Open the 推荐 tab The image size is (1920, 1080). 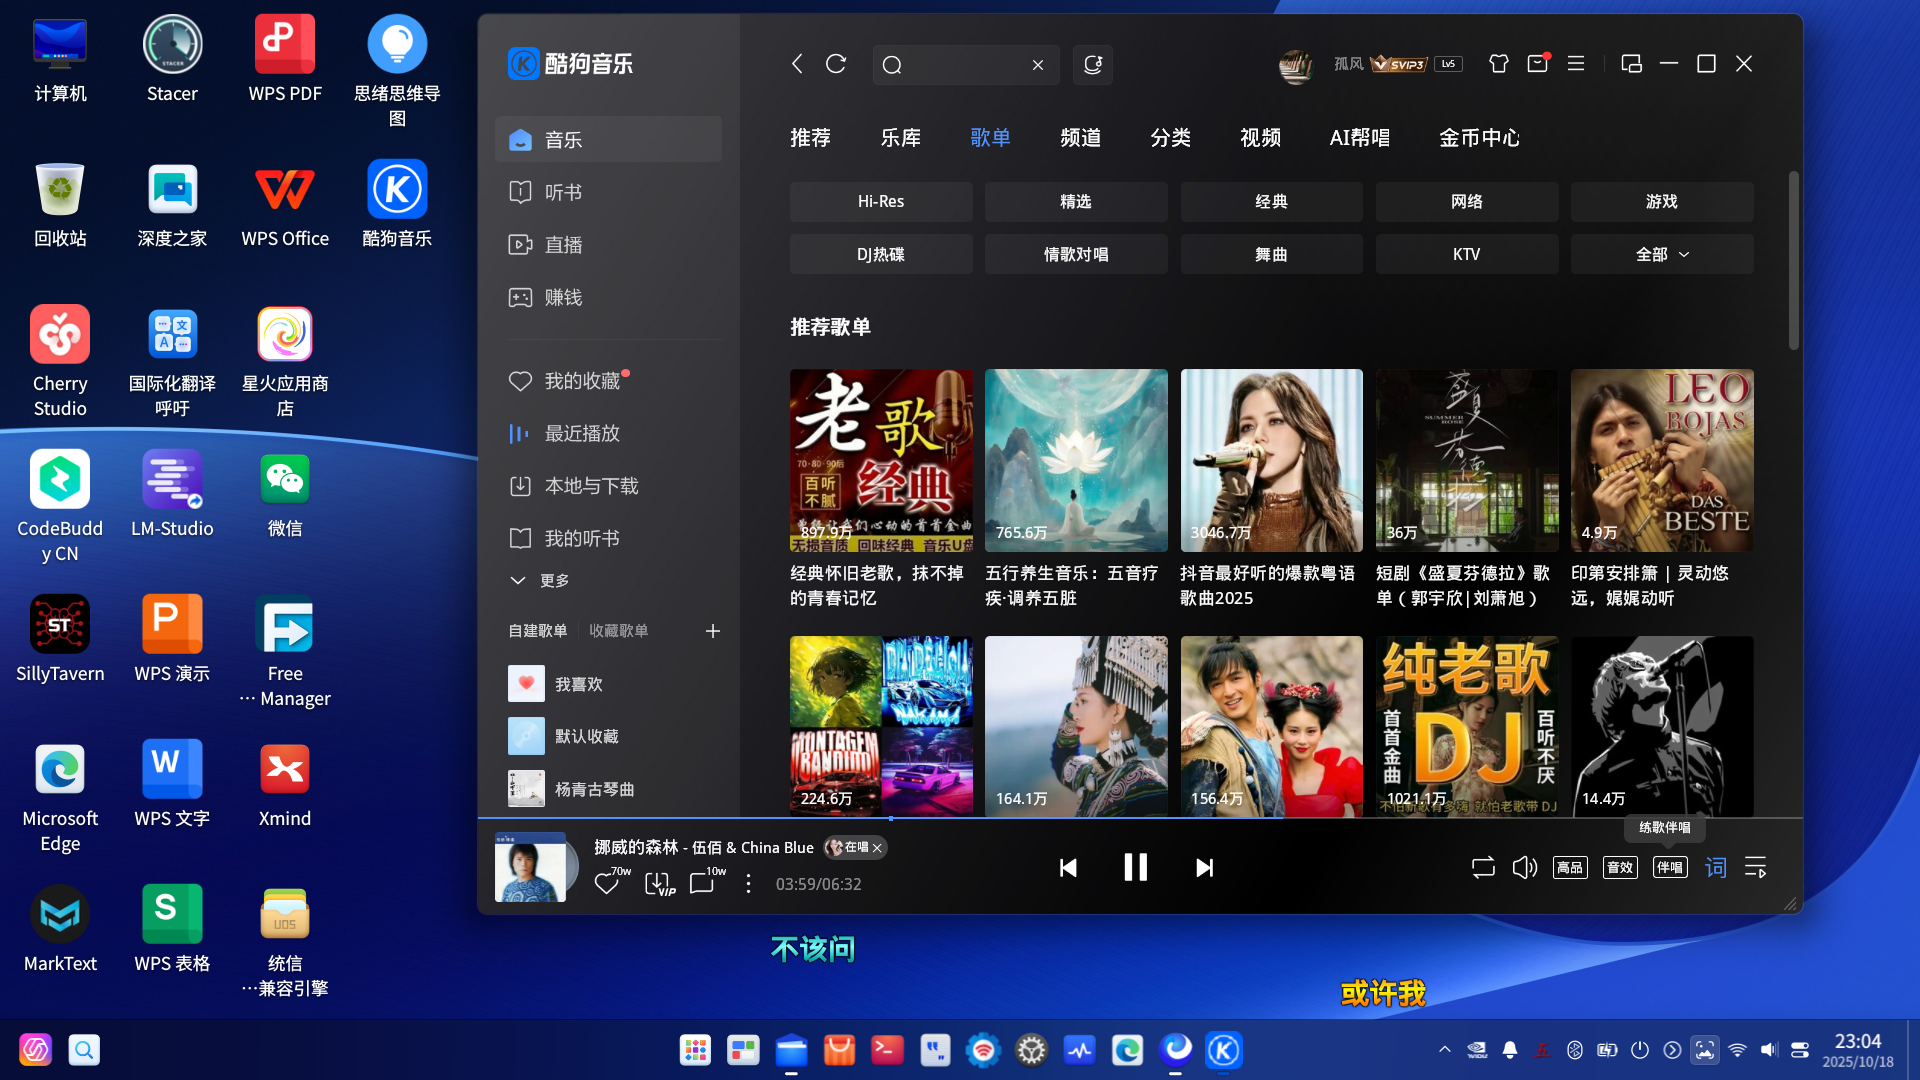tap(810, 138)
